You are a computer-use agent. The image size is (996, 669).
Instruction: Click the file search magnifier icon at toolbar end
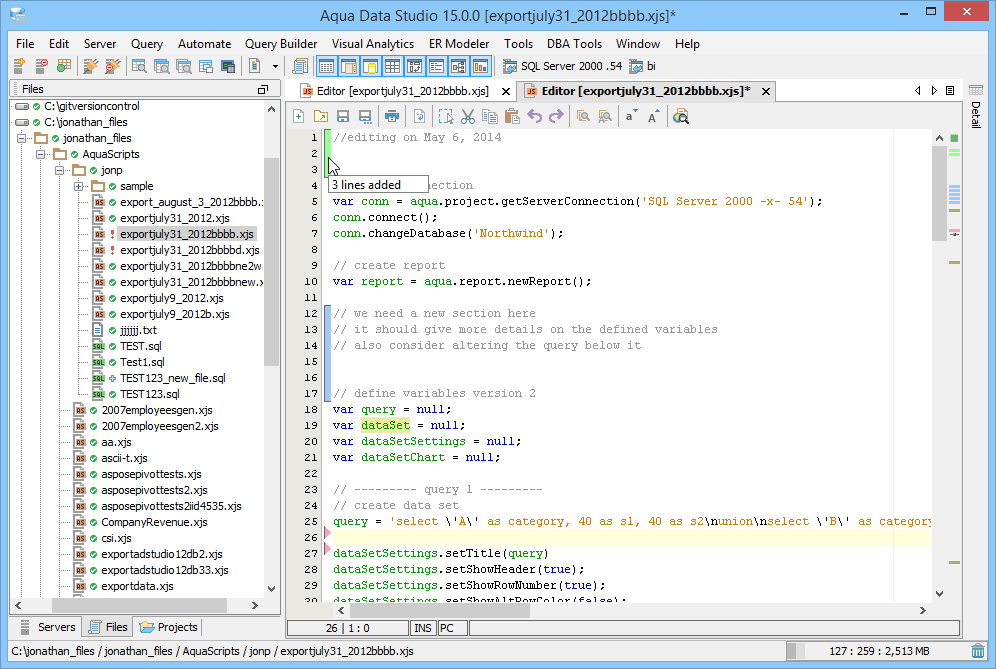click(x=681, y=116)
